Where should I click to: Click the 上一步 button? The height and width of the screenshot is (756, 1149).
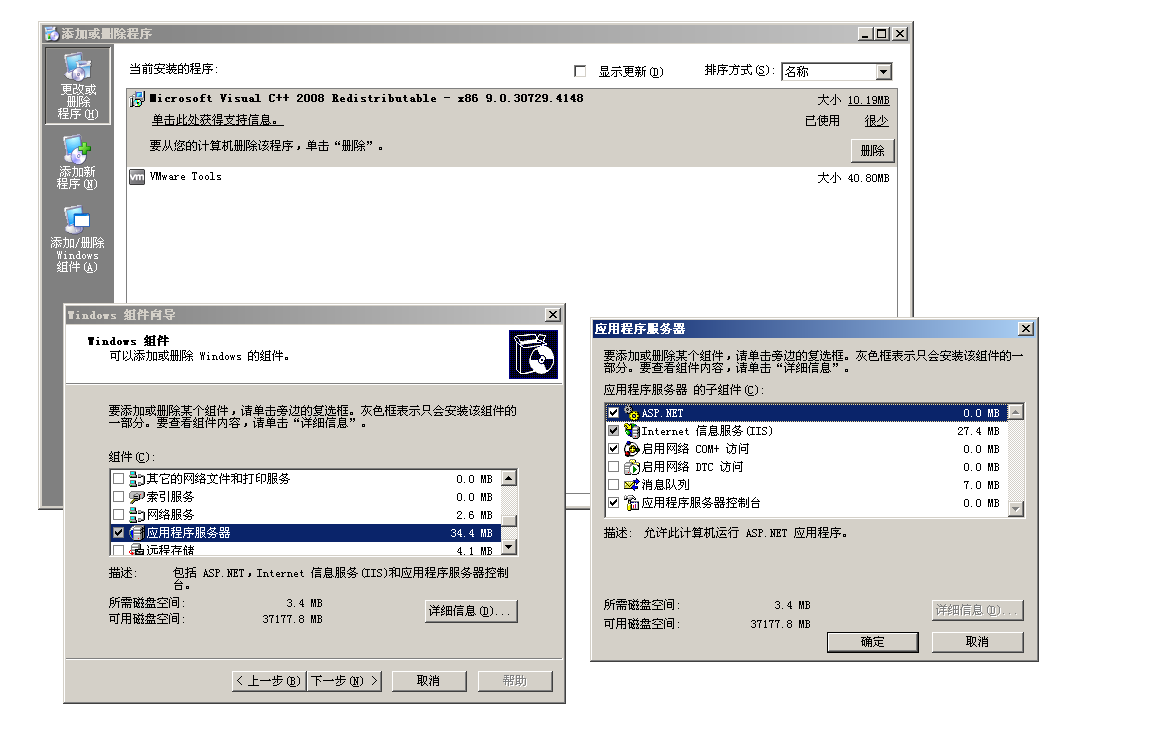pyautogui.click(x=268, y=681)
